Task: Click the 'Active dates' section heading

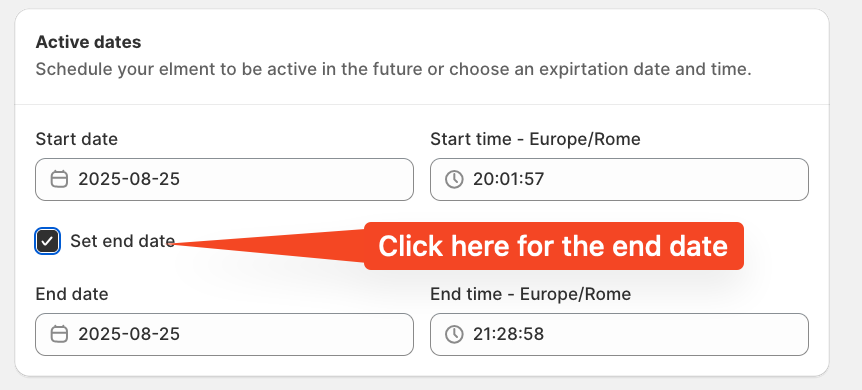Action: pyautogui.click(x=89, y=42)
